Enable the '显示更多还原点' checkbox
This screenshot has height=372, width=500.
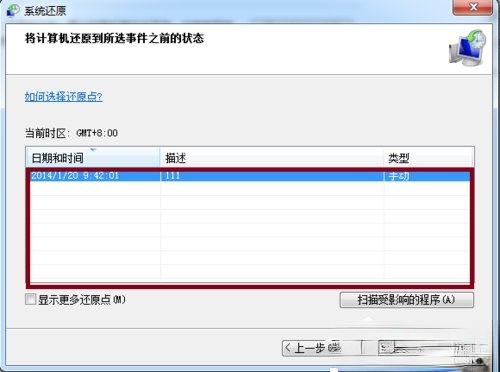click(30, 299)
